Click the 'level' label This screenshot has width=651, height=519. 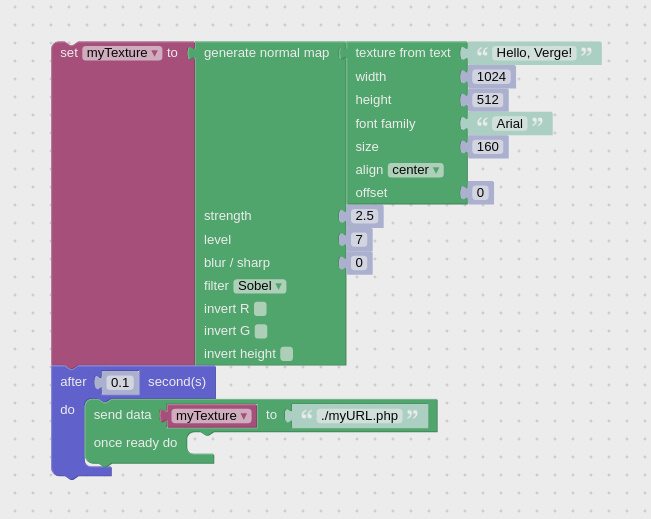217,240
